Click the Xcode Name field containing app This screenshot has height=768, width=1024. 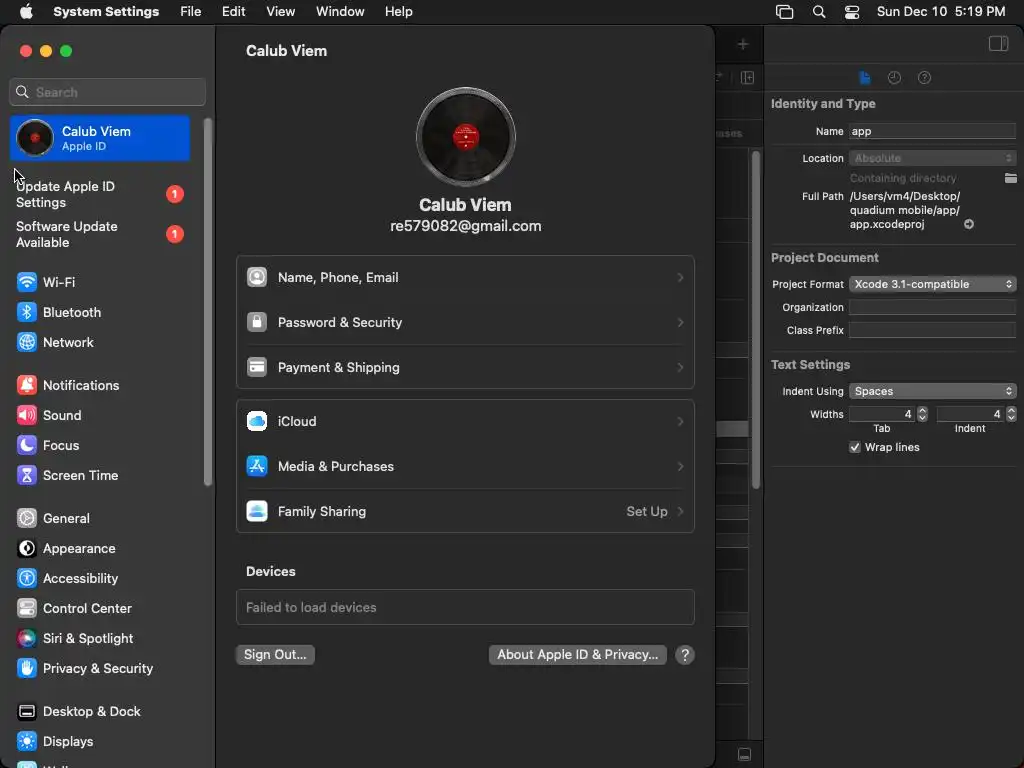(932, 131)
